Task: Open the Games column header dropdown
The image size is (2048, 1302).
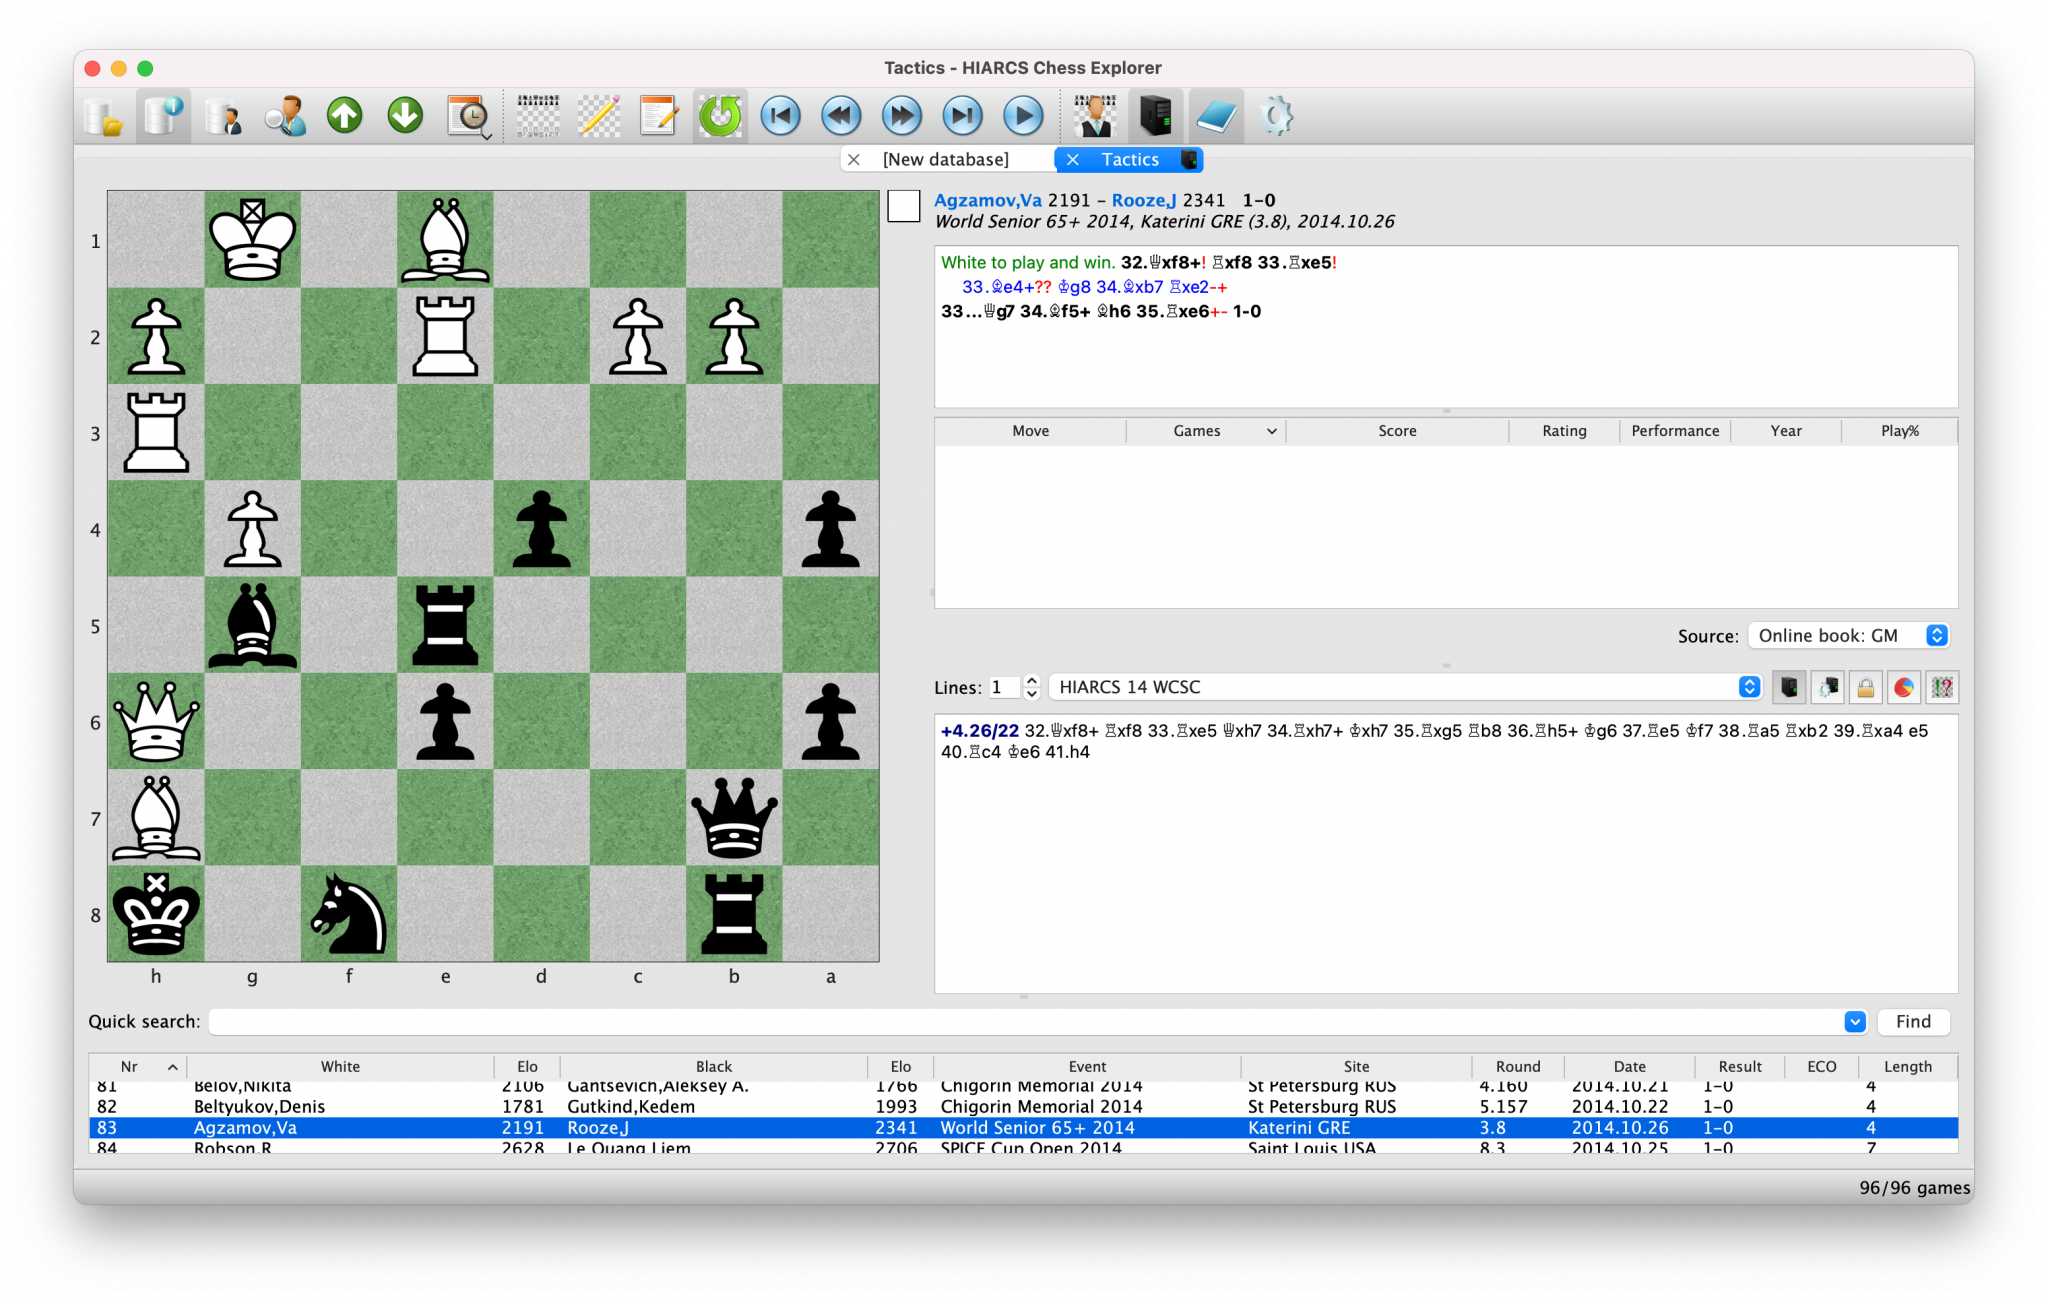Action: pos(1271,431)
